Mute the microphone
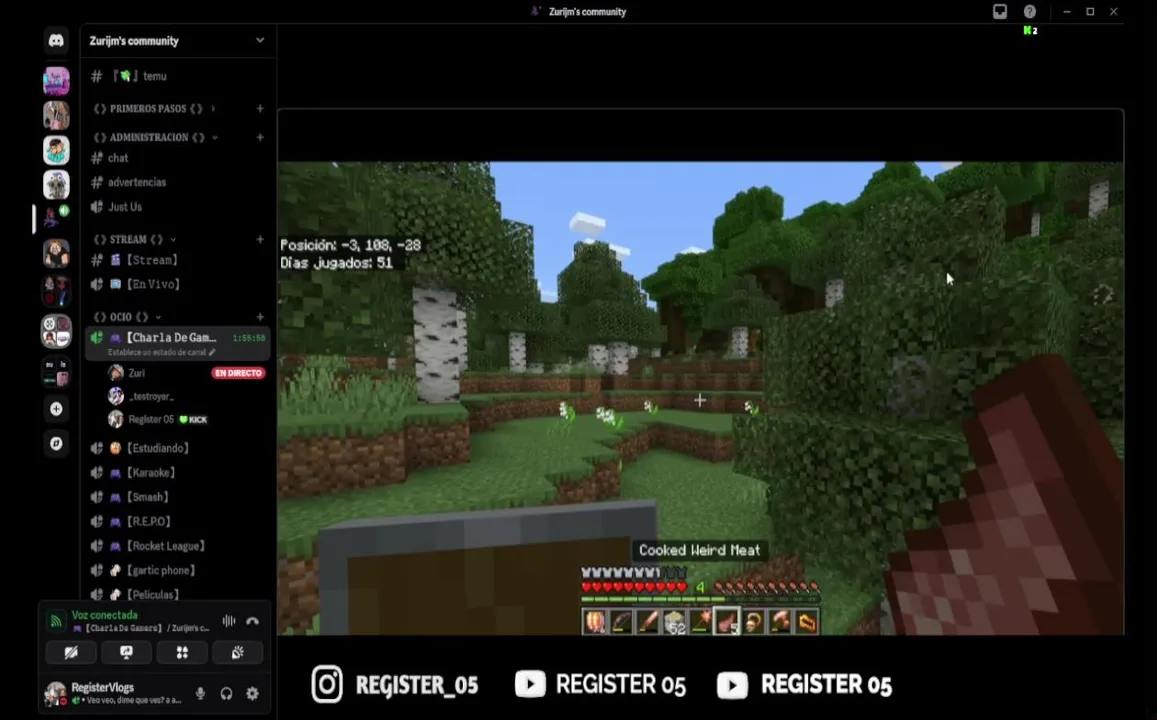 click(x=200, y=693)
